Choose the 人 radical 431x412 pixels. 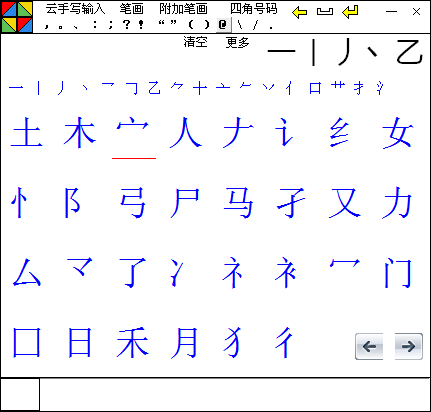pyautogui.click(x=186, y=132)
